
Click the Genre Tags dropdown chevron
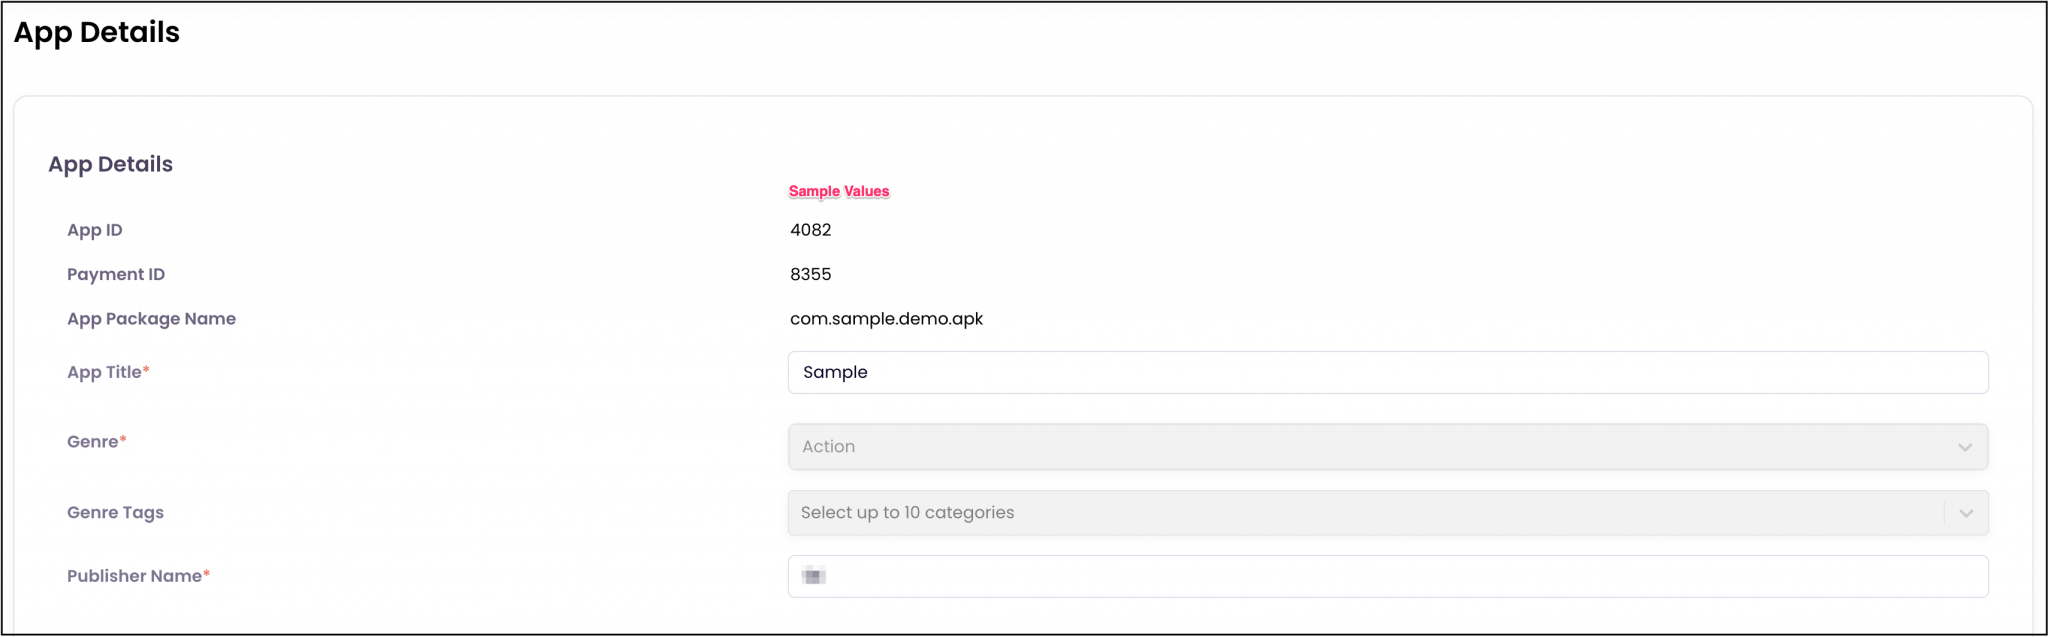[x=1964, y=512]
